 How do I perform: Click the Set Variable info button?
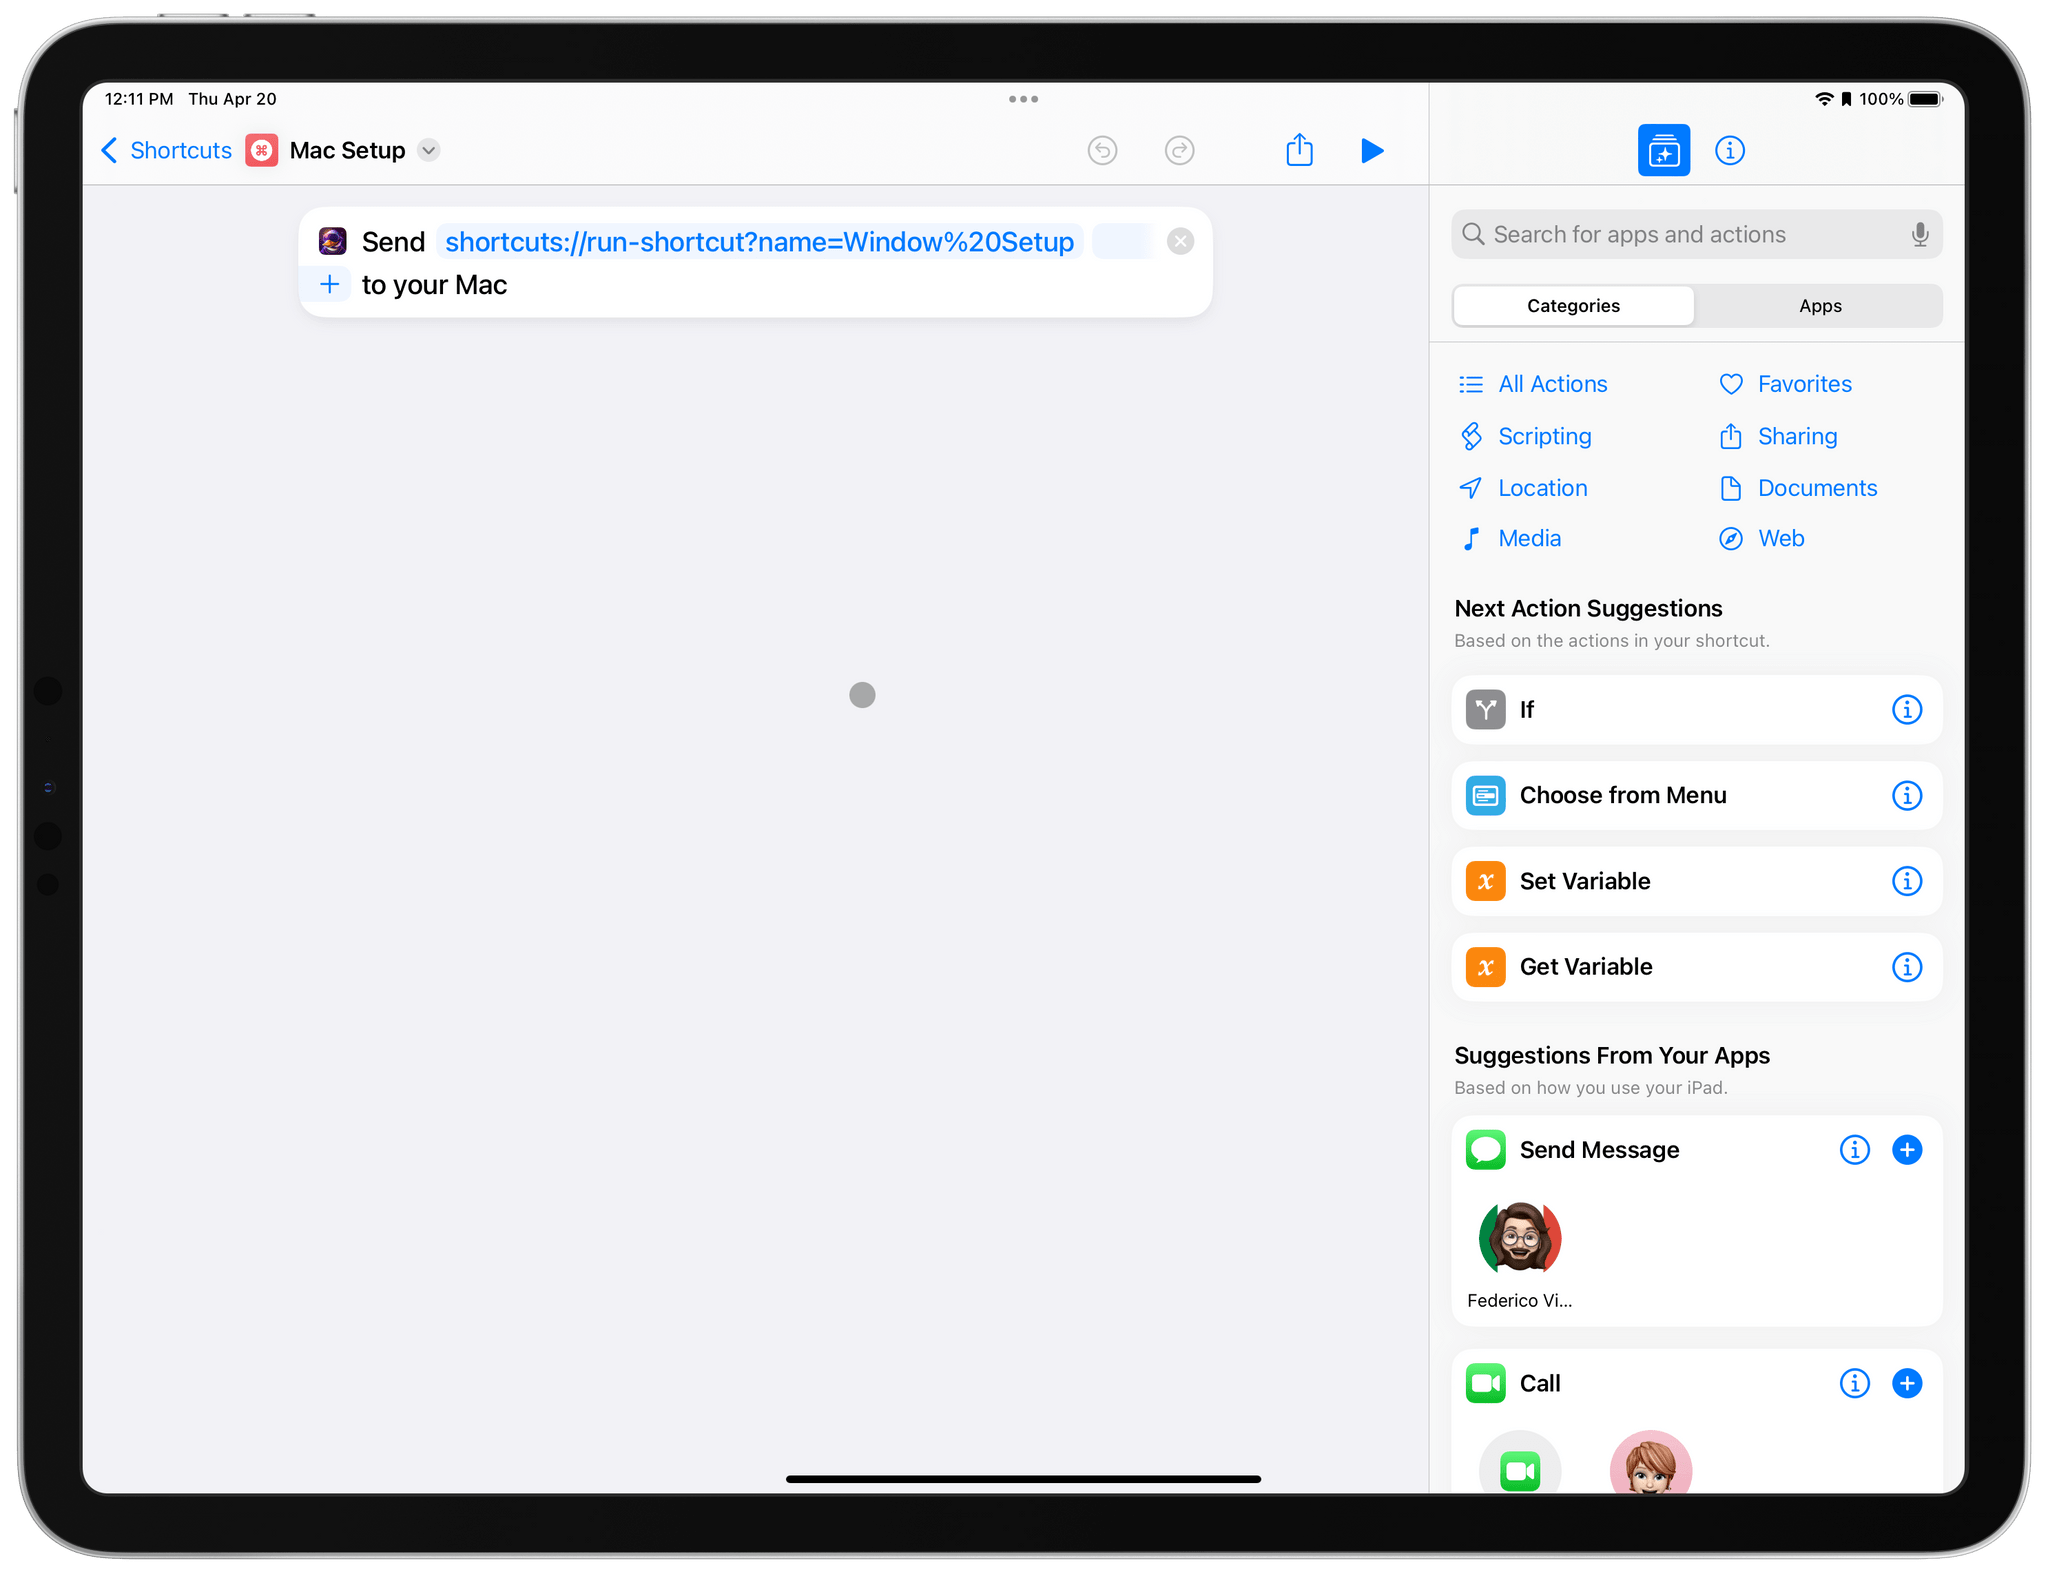(1907, 881)
